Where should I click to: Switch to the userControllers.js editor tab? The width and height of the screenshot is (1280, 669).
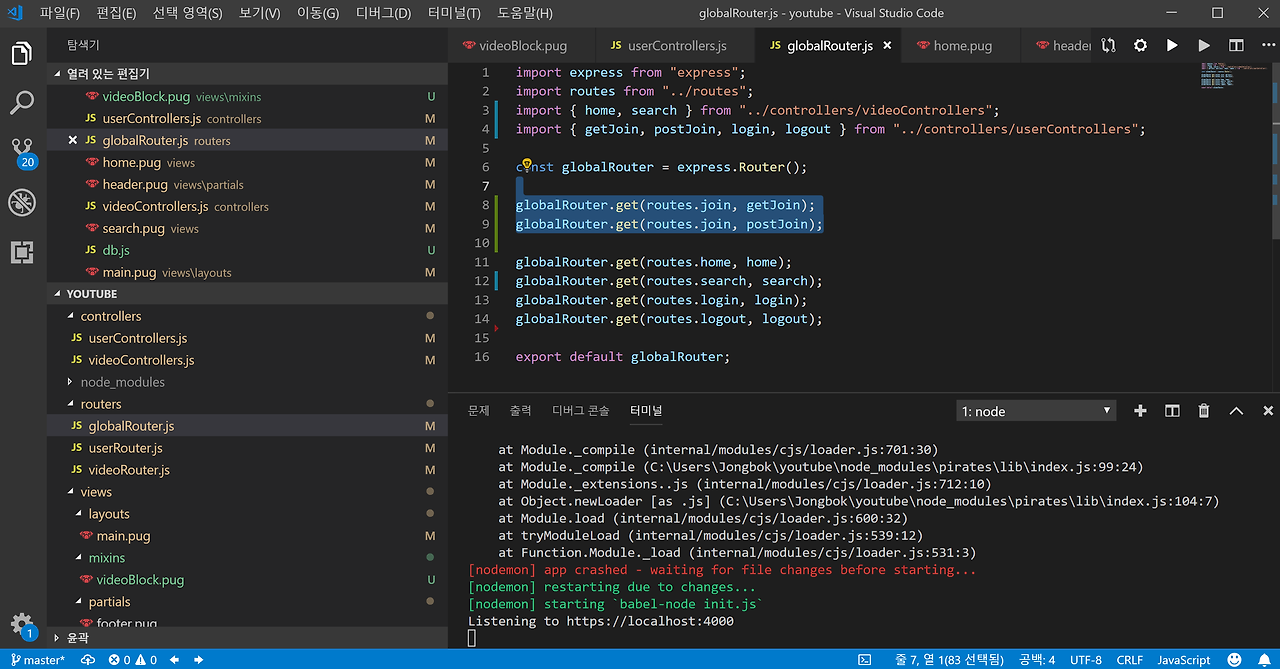pyautogui.click(x=668, y=46)
